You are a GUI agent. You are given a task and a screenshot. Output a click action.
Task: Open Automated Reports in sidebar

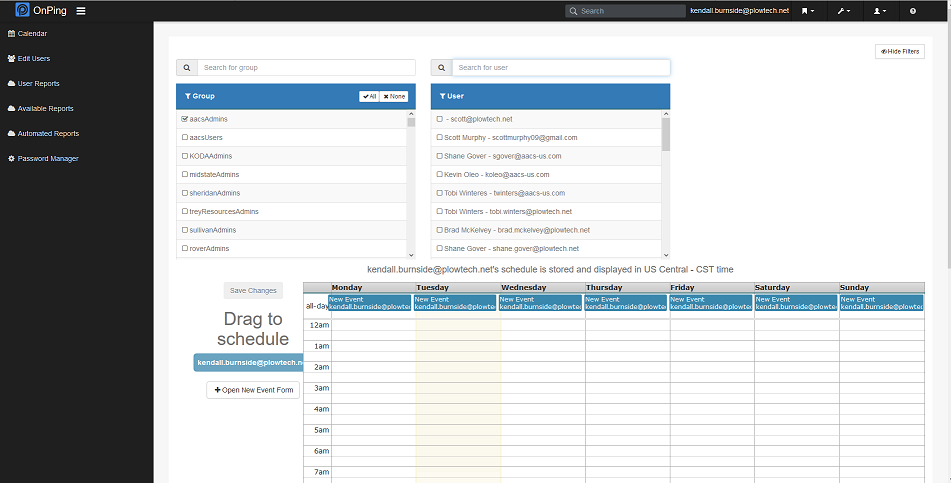coord(43,133)
